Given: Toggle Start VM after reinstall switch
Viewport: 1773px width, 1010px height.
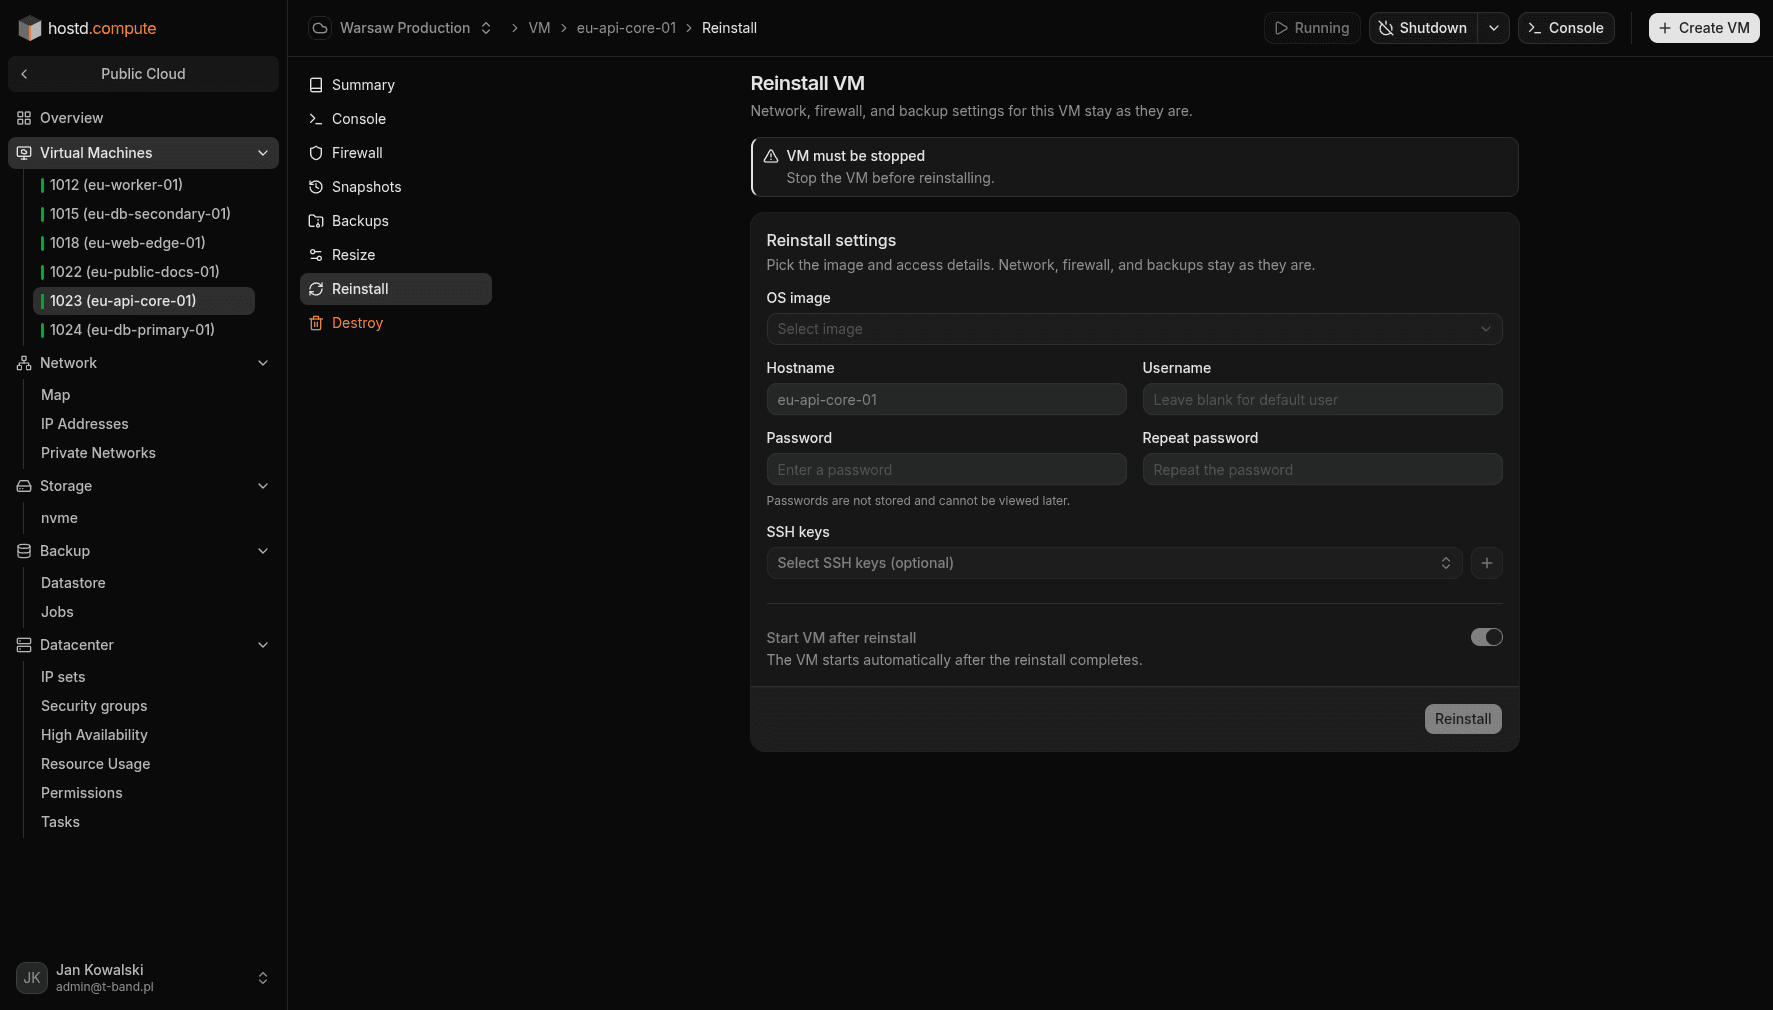Looking at the screenshot, I should (x=1487, y=637).
